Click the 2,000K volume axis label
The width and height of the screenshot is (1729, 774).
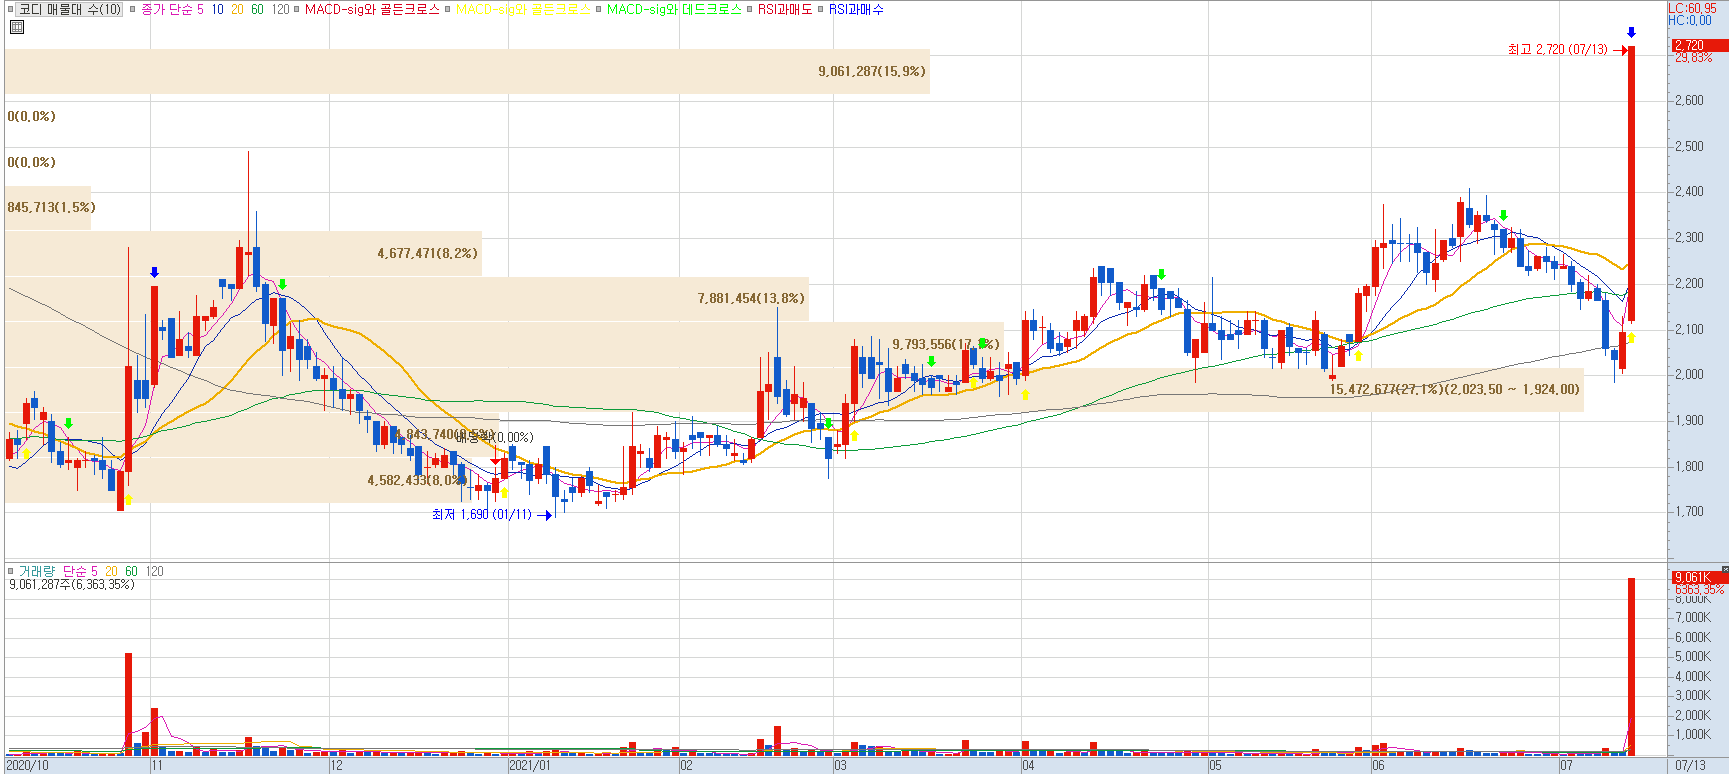(x=1693, y=716)
